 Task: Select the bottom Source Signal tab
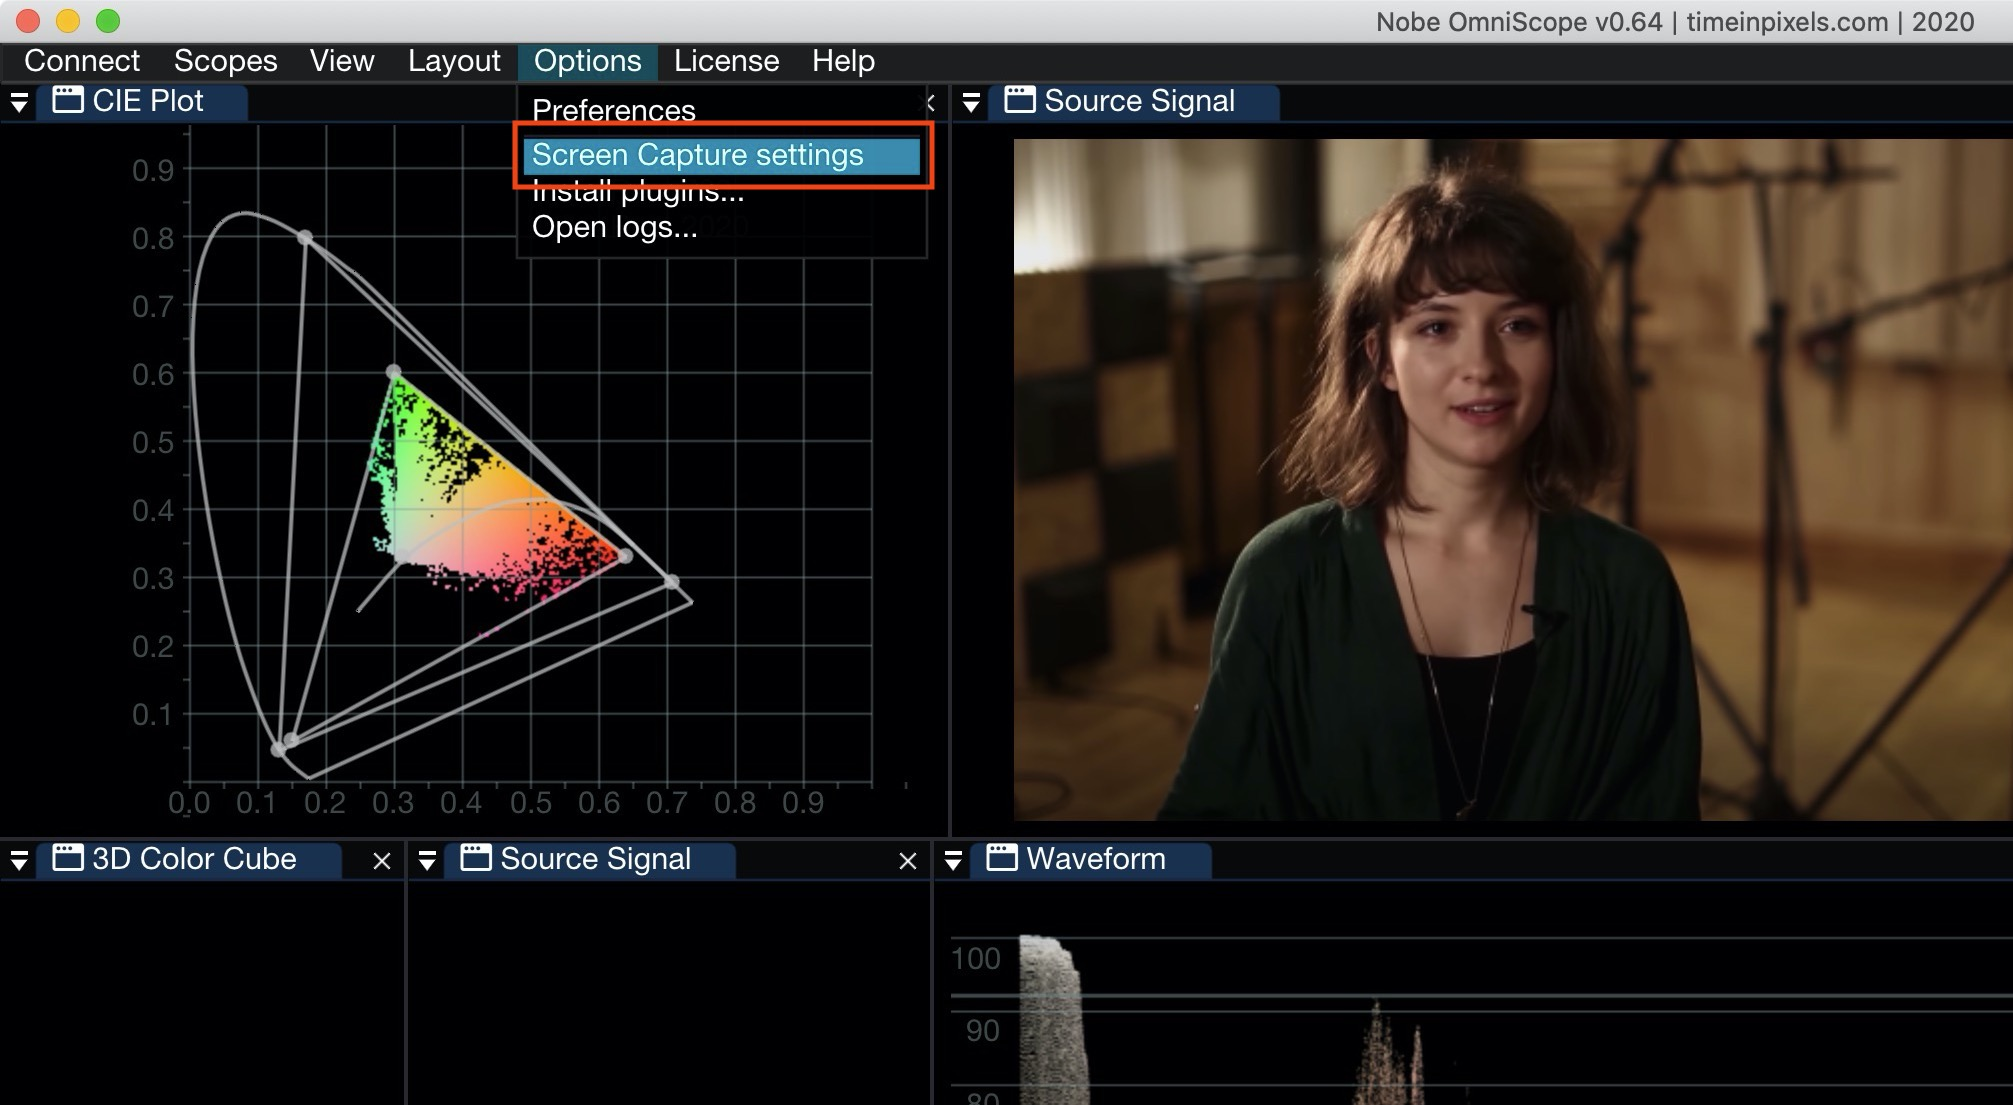point(590,860)
